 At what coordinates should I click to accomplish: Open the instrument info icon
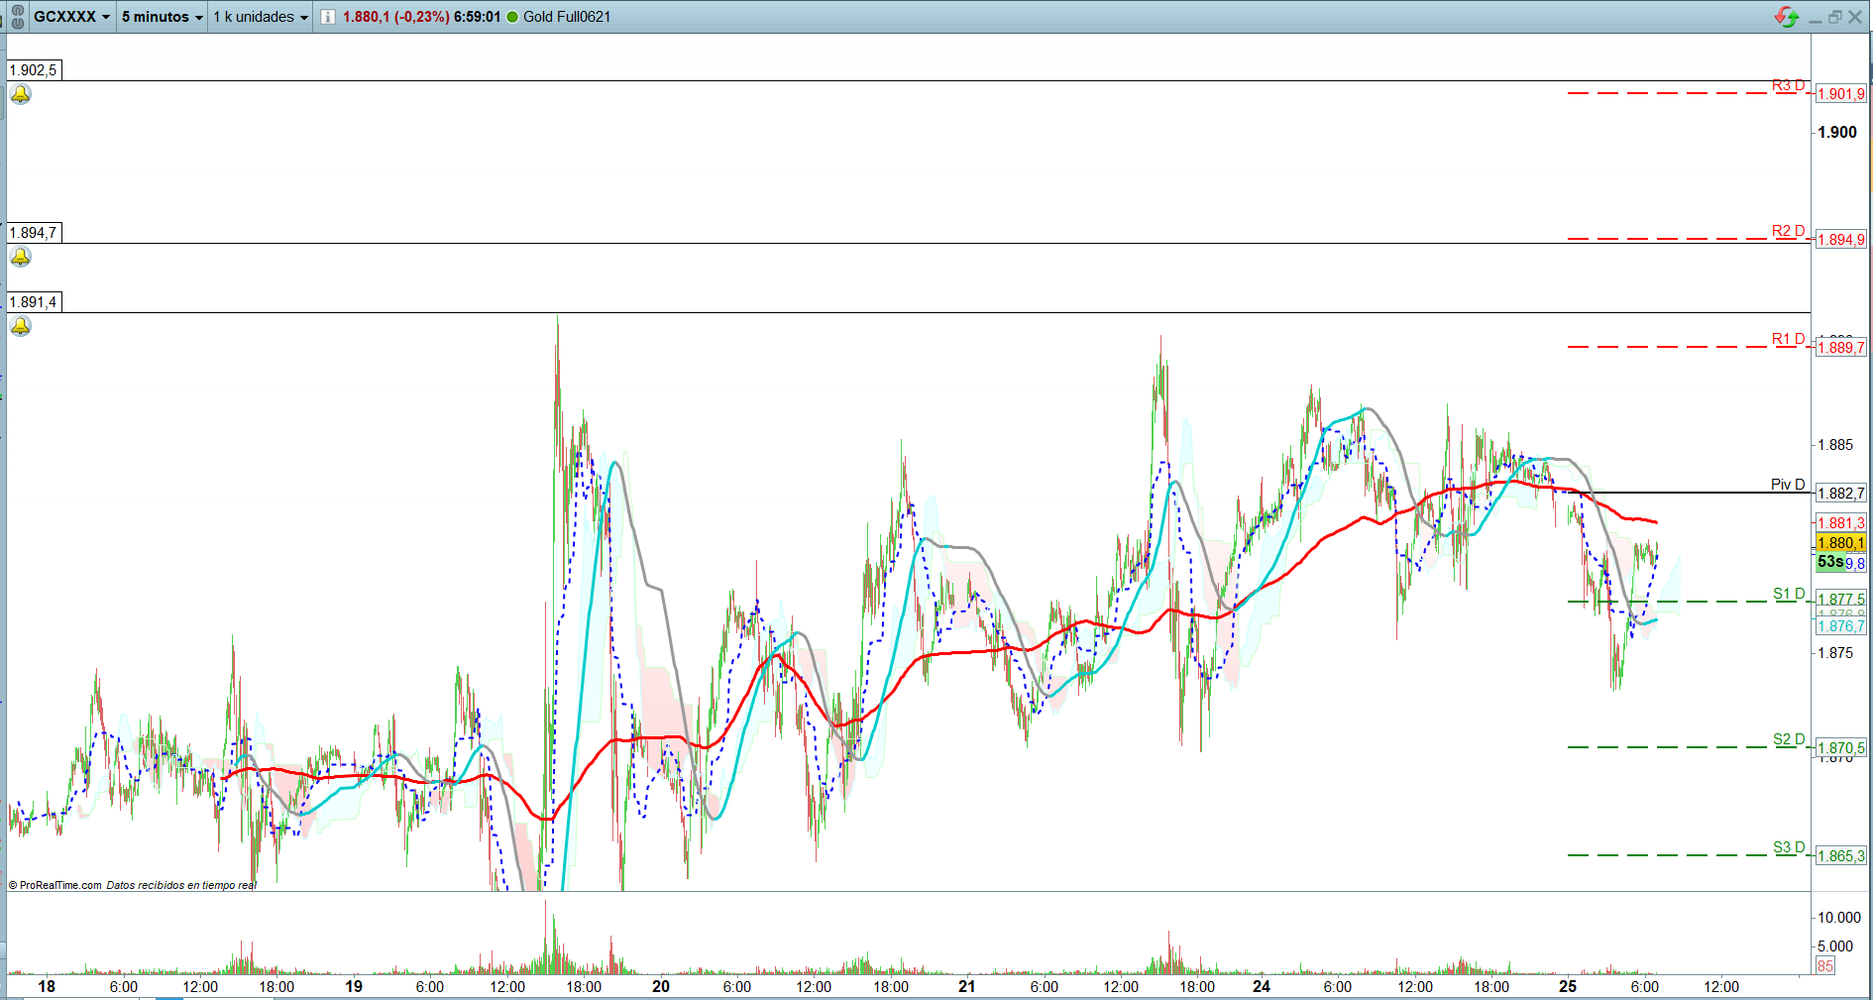[327, 17]
